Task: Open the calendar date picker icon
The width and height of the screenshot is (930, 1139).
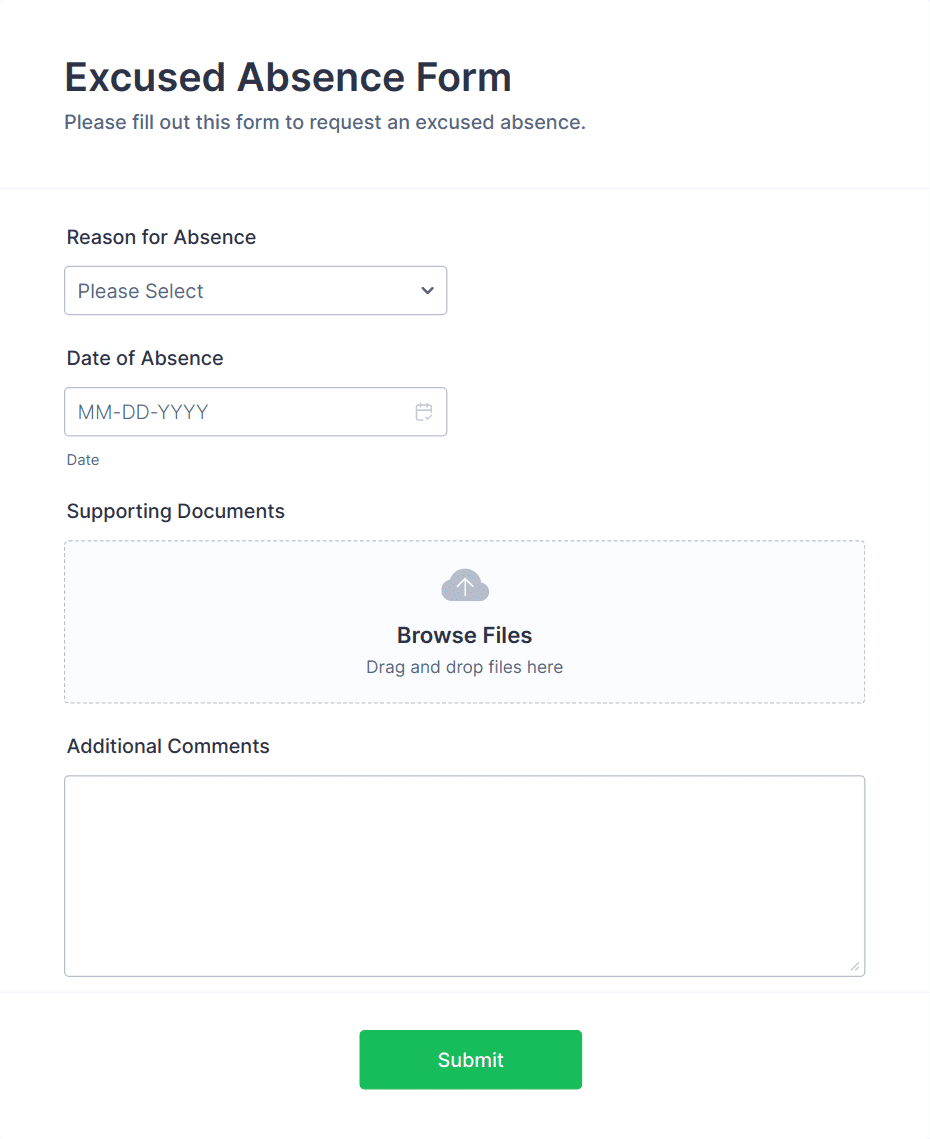Action: 423,412
